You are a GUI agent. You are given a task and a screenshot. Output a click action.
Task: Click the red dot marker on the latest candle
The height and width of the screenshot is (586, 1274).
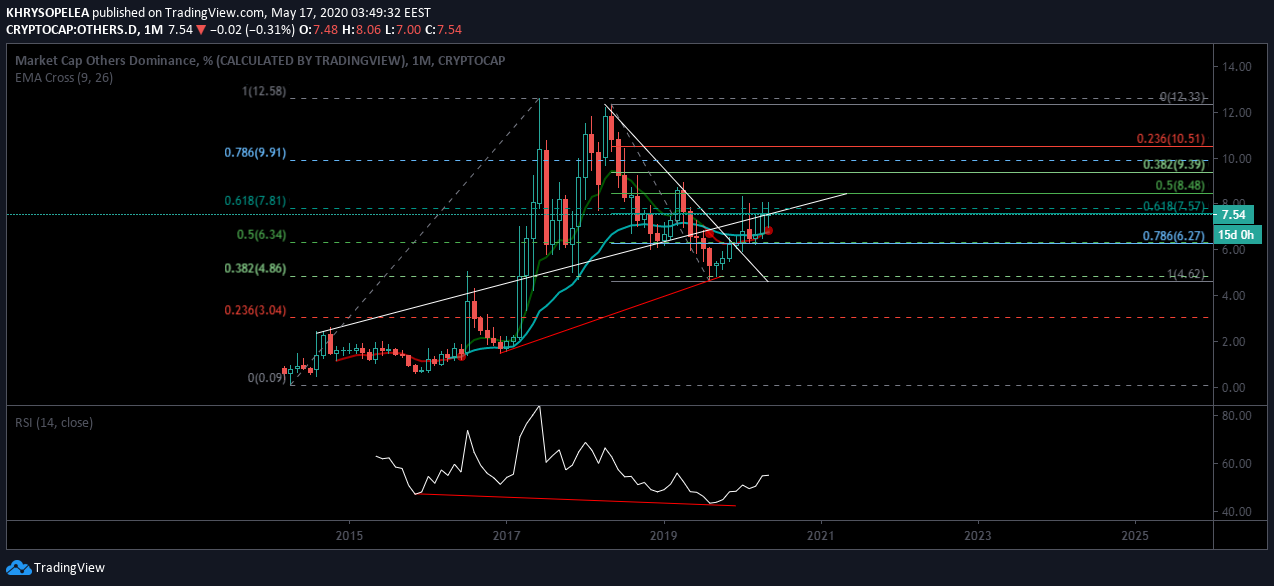pyautogui.click(x=768, y=231)
